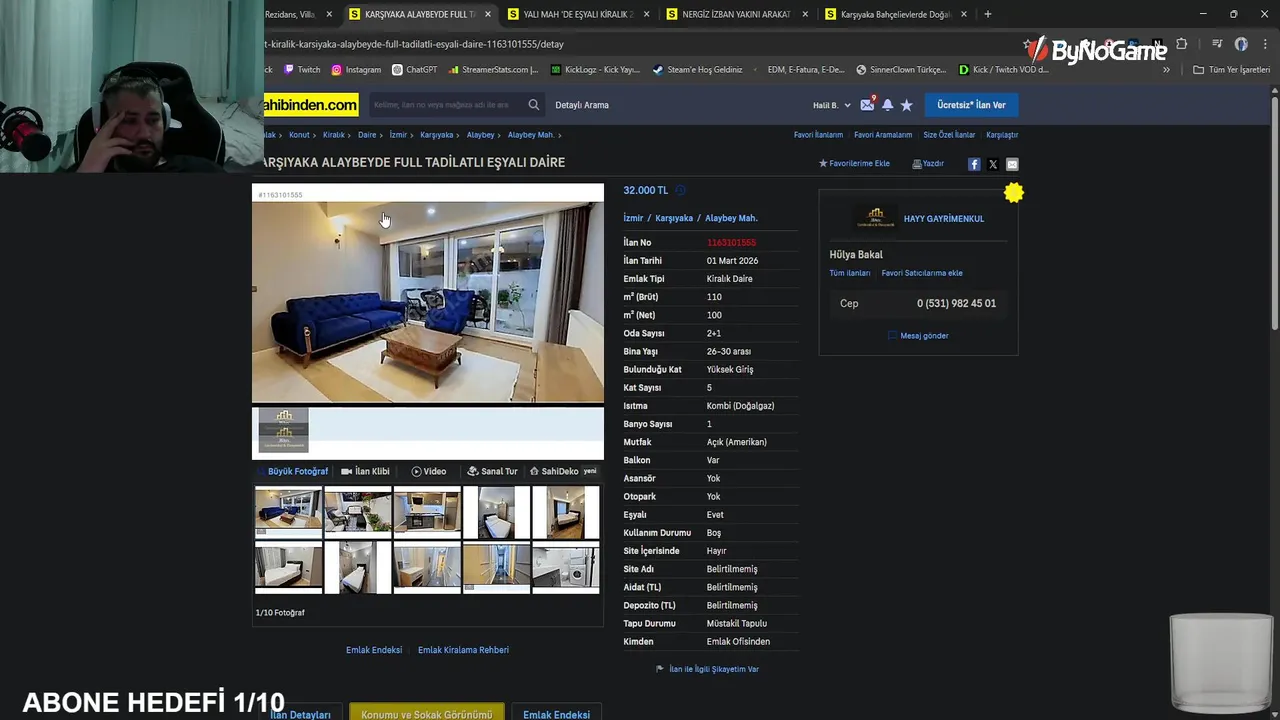Click Favori Satıcılarıma ekle link
The height and width of the screenshot is (720, 1280).
pyautogui.click(x=922, y=273)
